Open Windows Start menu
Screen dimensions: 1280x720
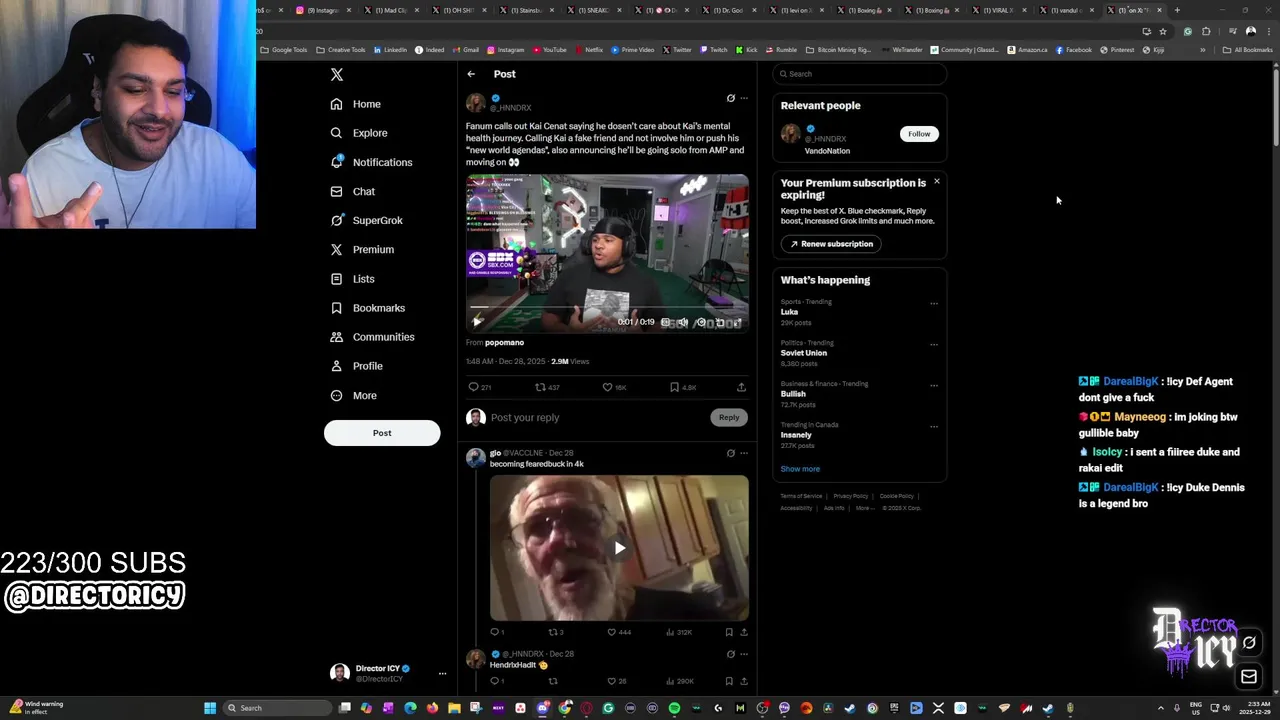(x=210, y=708)
